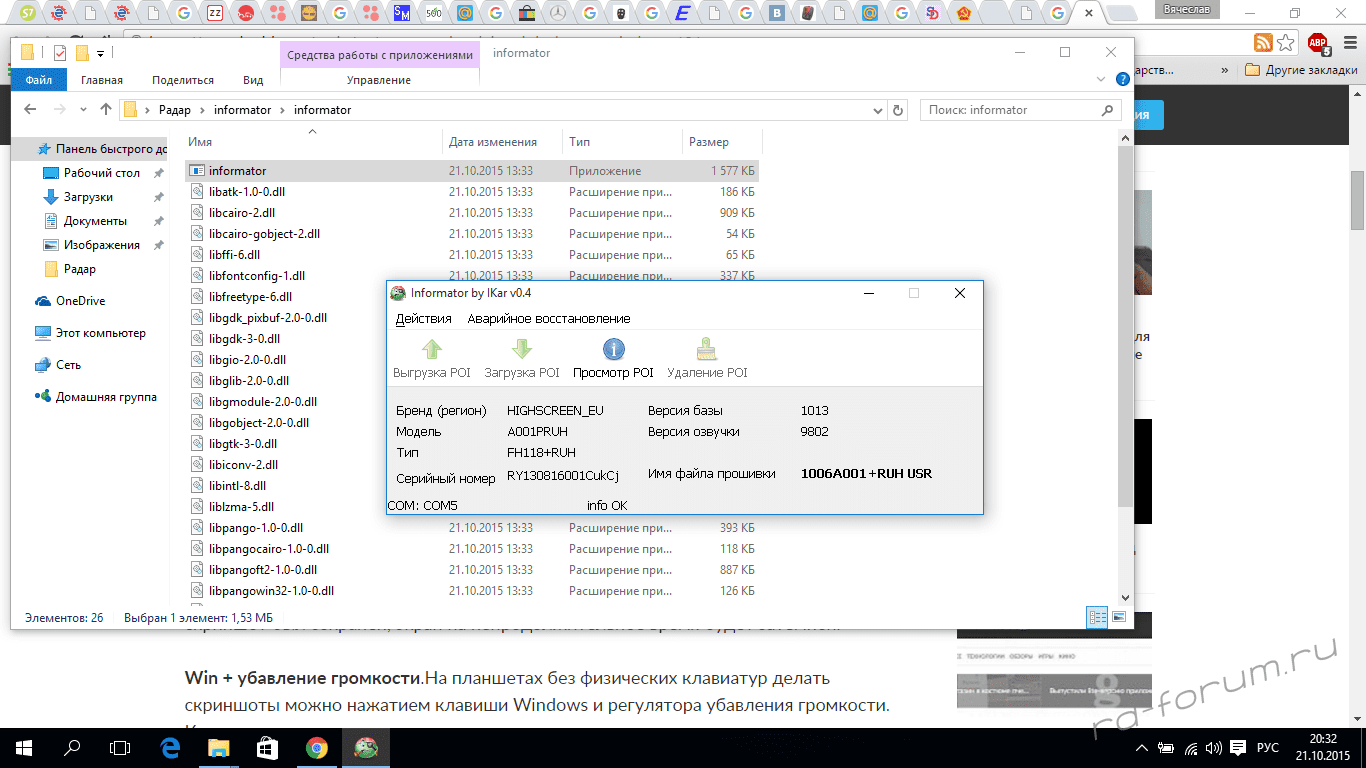Screen dimensions: 1366x768
Task: Switch to the Вид ribbon tab
Action: click(253, 80)
